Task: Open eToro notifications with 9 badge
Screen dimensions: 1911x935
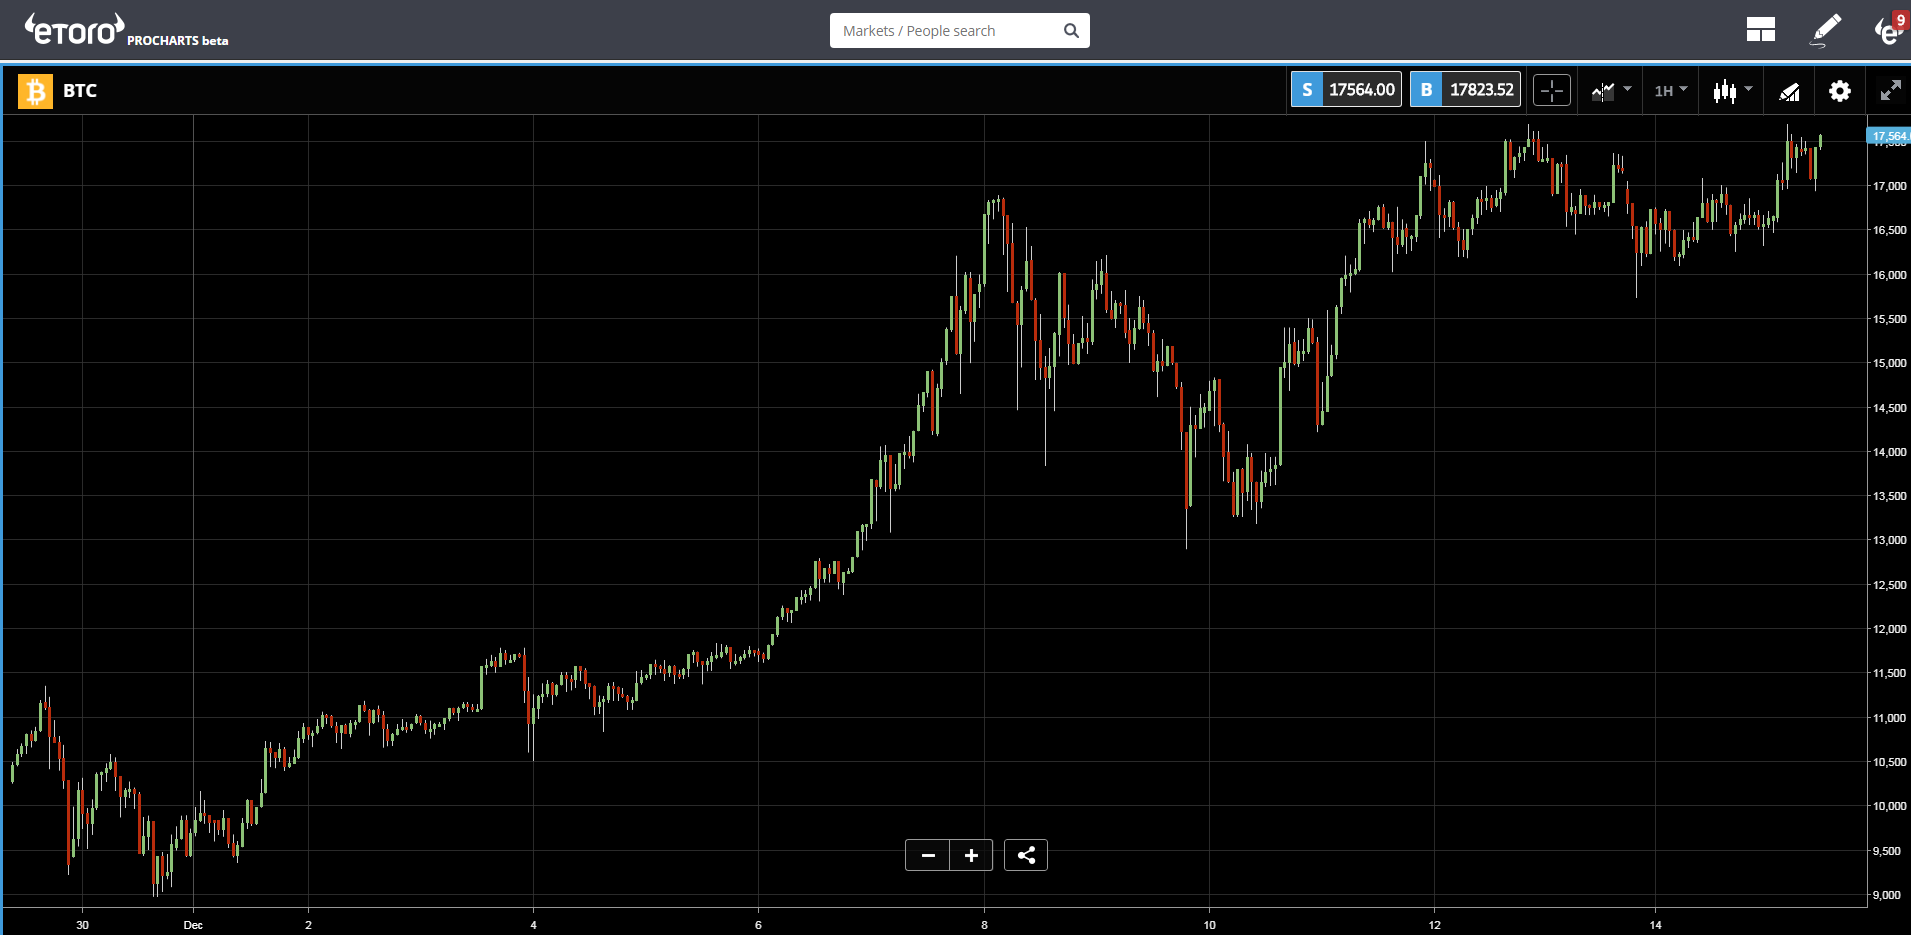Action: (1889, 30)
